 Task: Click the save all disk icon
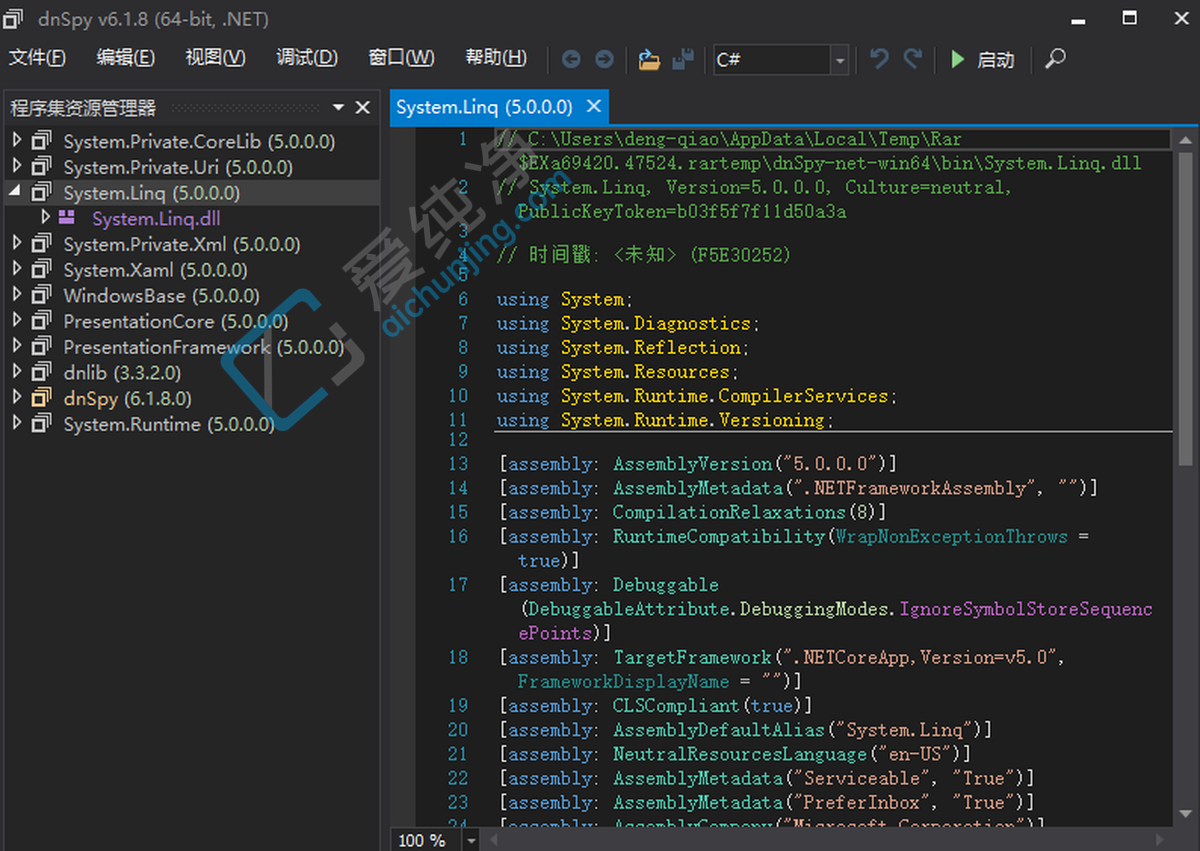tap(683, 60)
